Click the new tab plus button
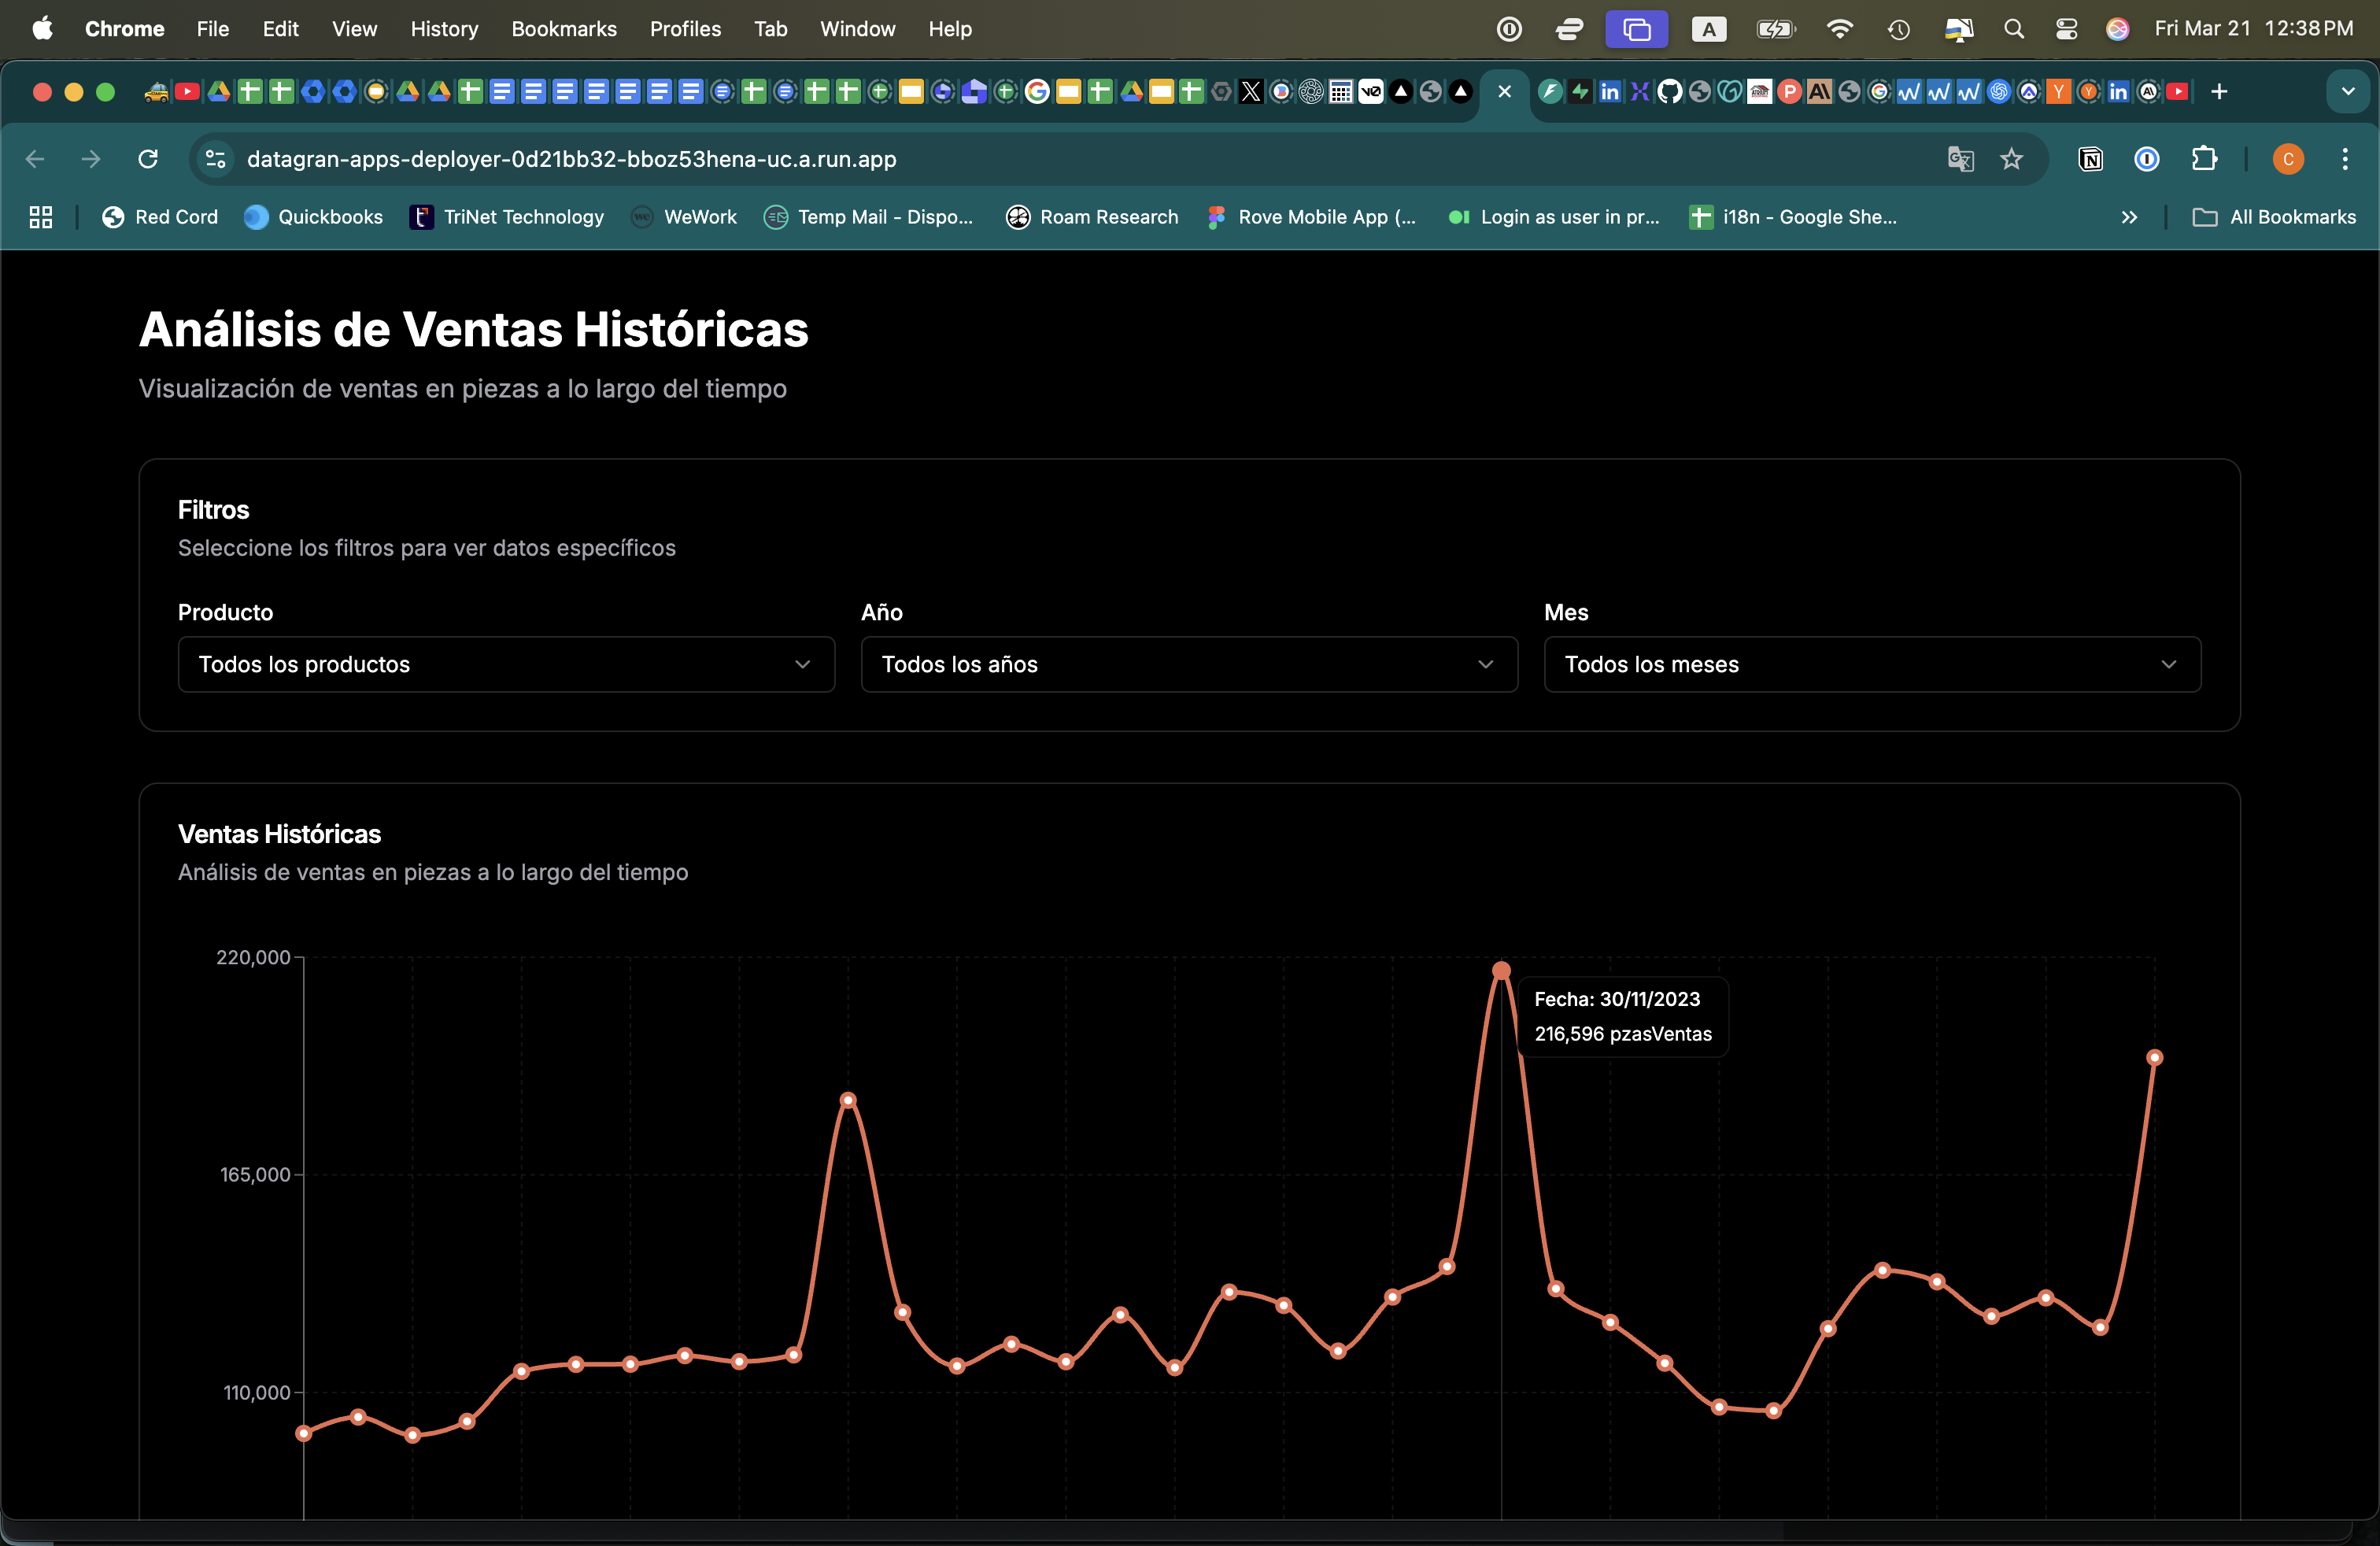This screenshot has height=1546, width=2380. [x=2219, y=92]
